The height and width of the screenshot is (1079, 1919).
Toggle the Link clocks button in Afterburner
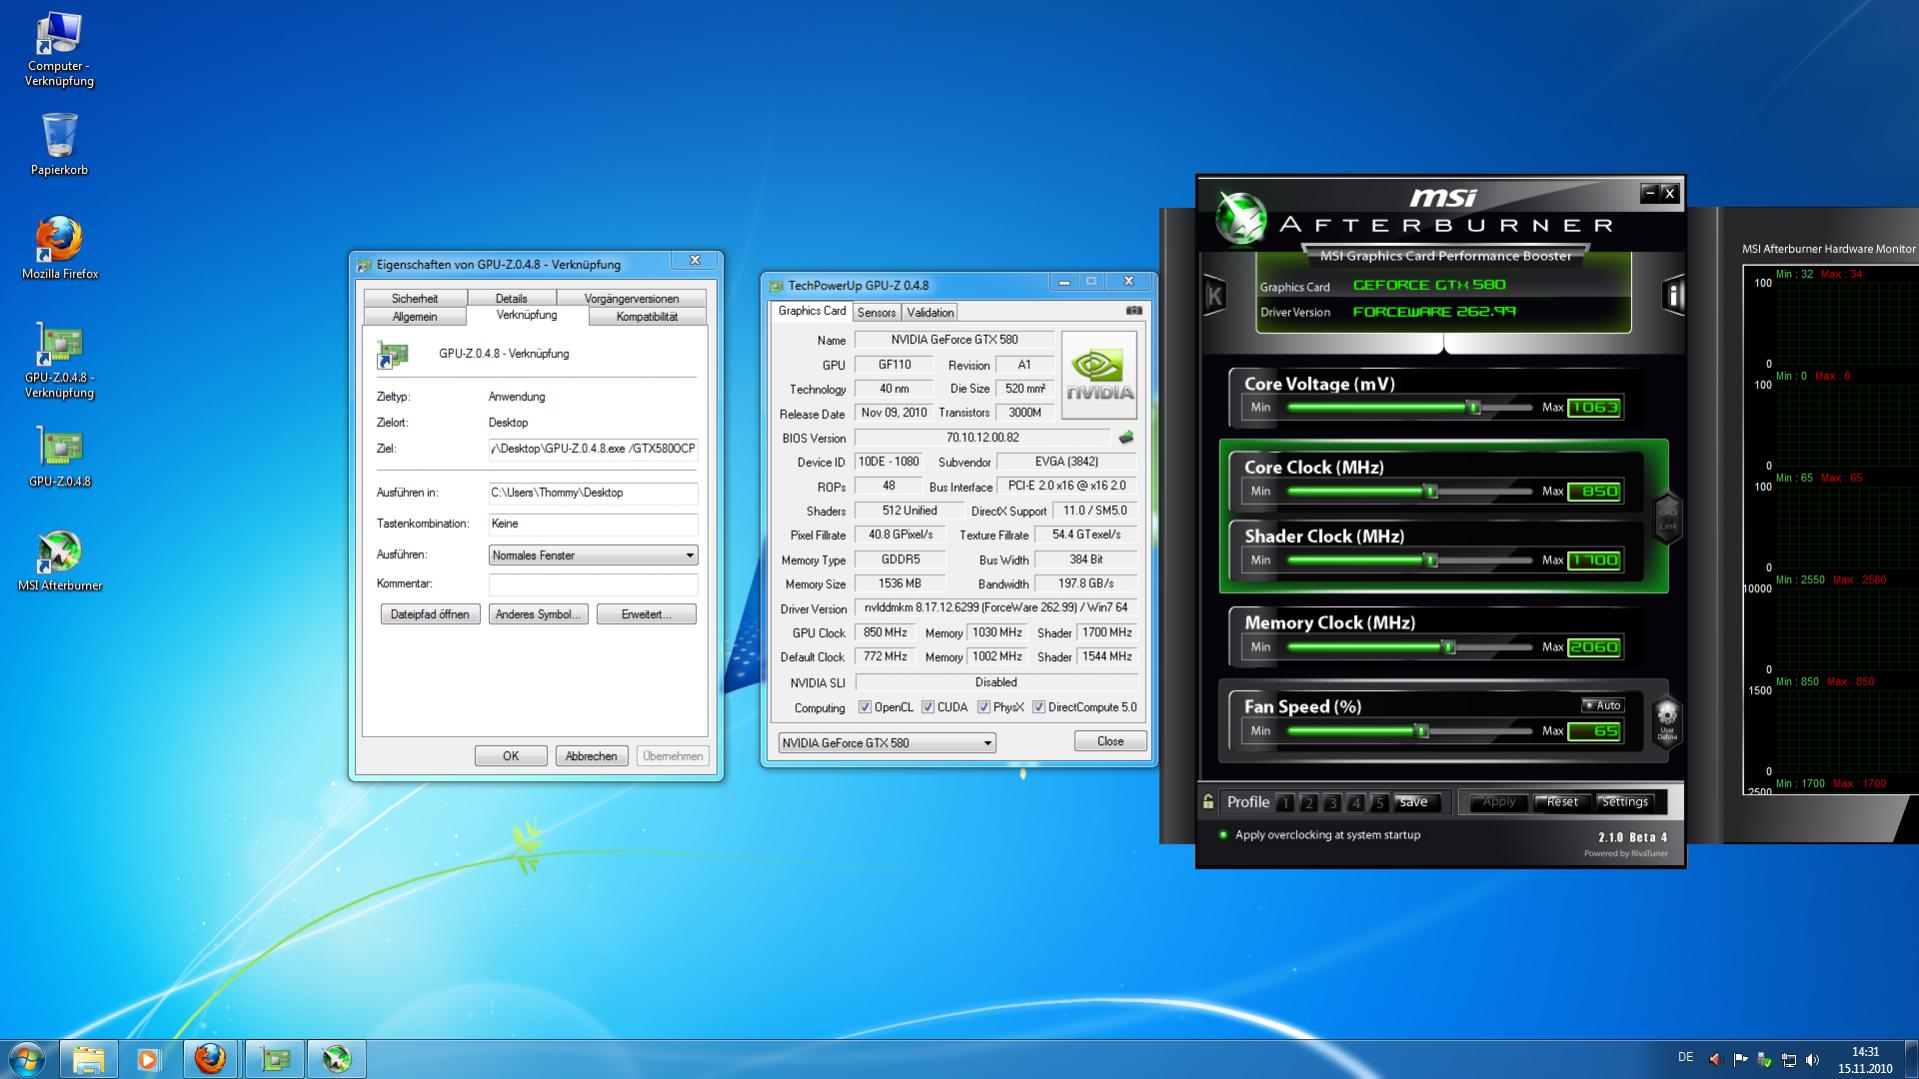click(x=1668, y=518)
